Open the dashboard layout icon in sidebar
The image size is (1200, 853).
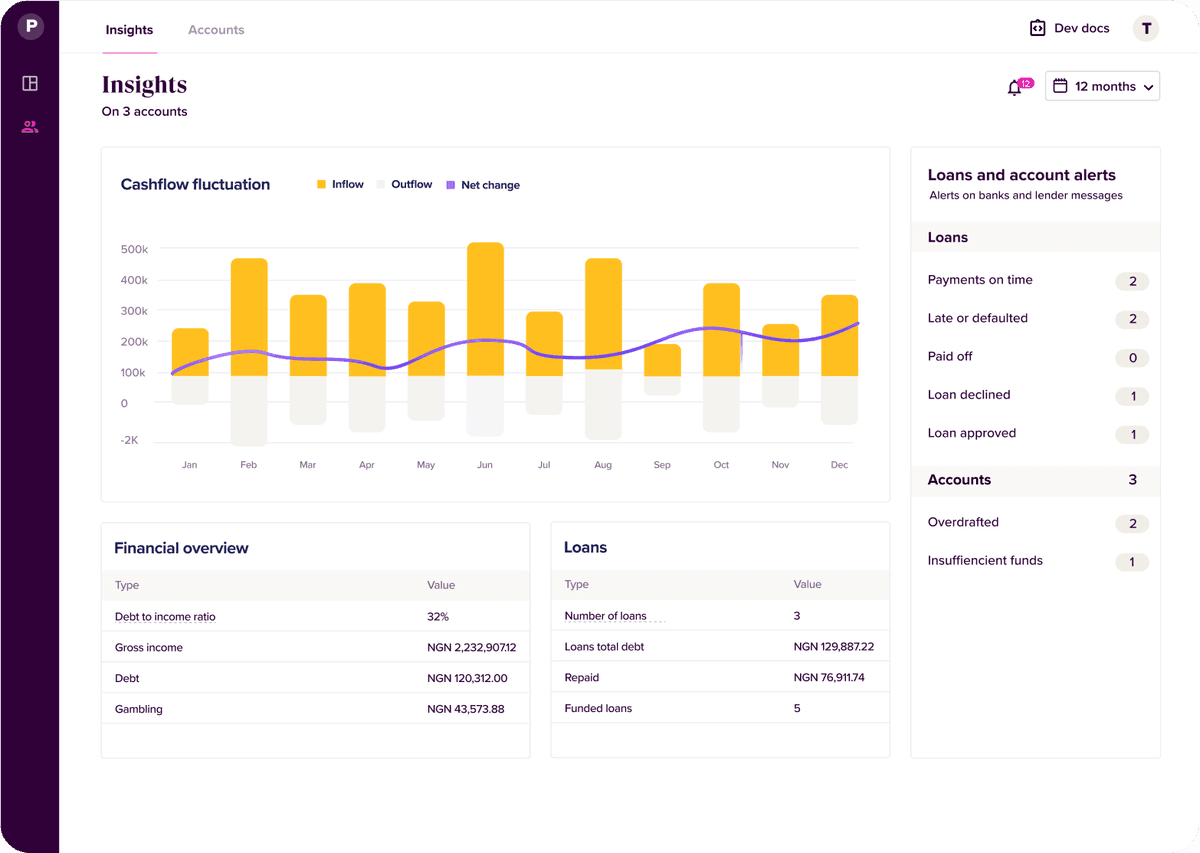point(30,84)
